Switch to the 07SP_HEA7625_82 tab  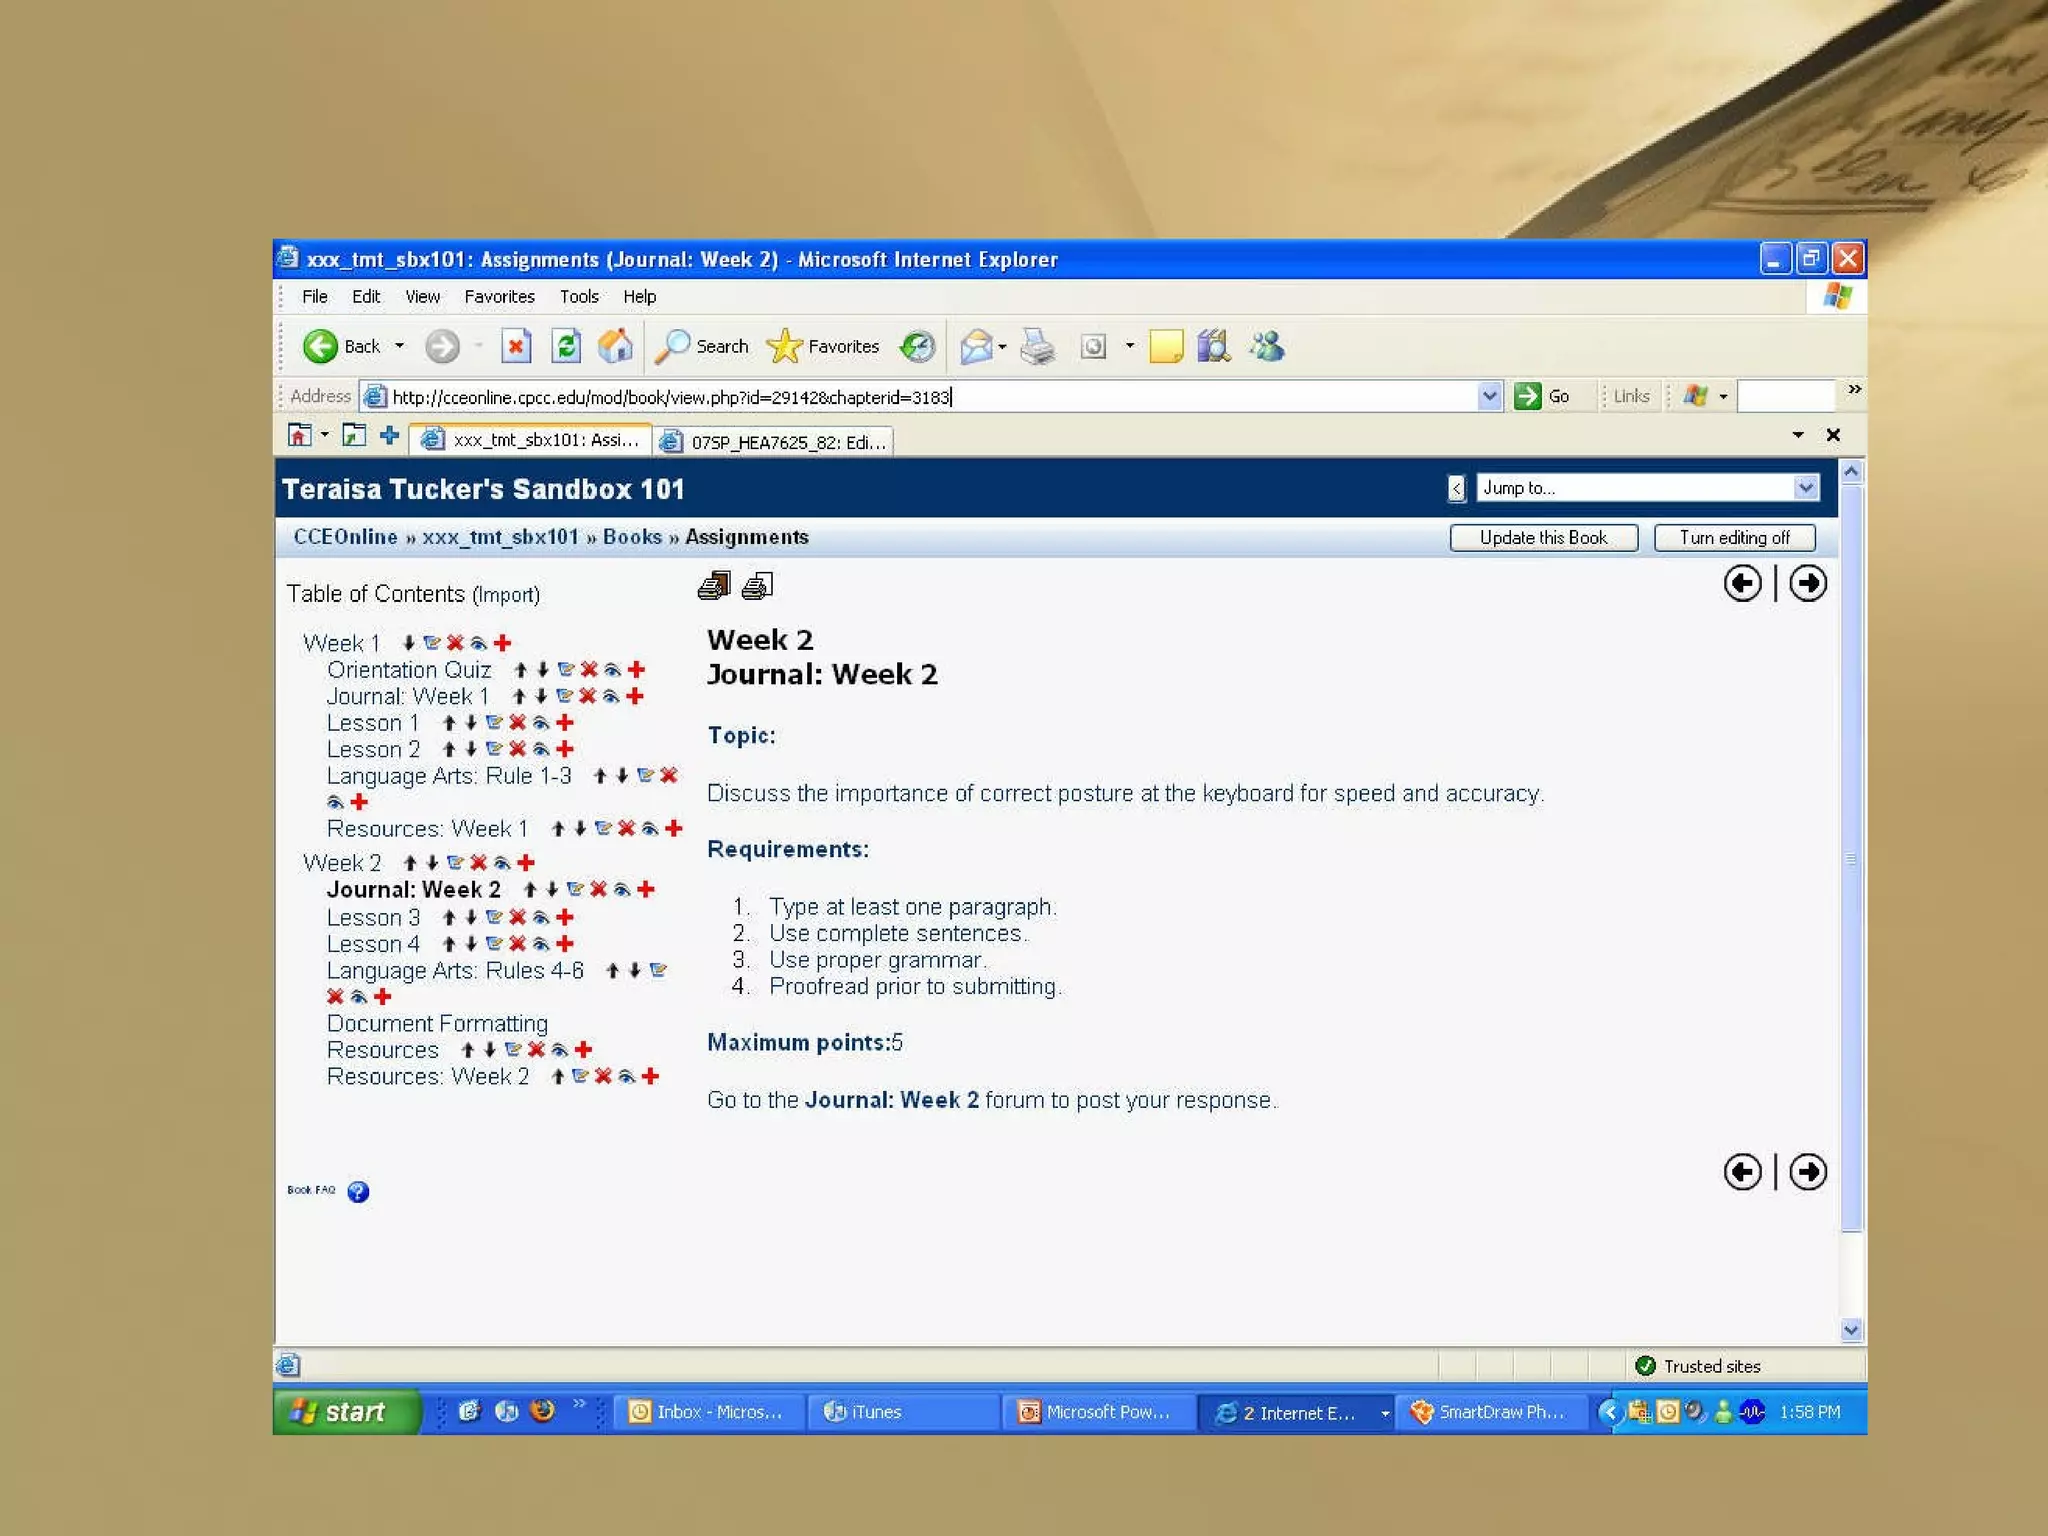pos(776,441)
